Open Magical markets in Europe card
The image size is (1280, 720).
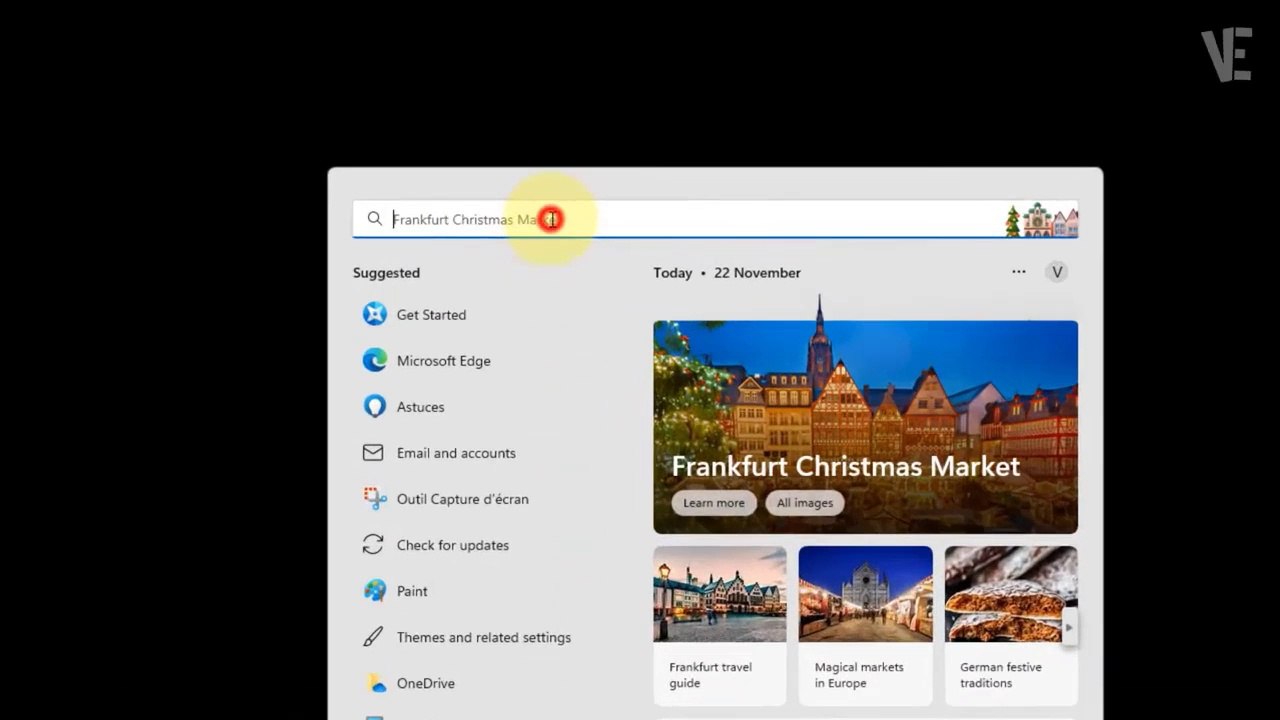[865, 625]
